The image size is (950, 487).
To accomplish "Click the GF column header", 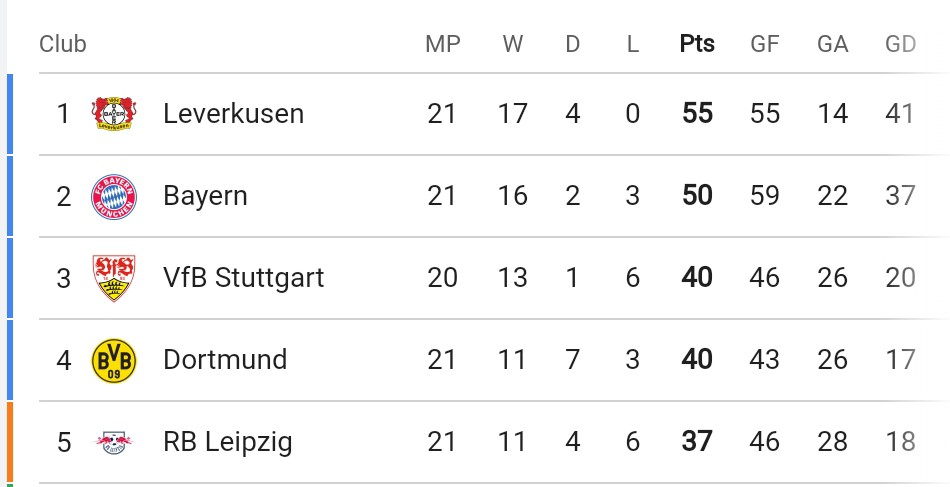I will coord(765,44).
